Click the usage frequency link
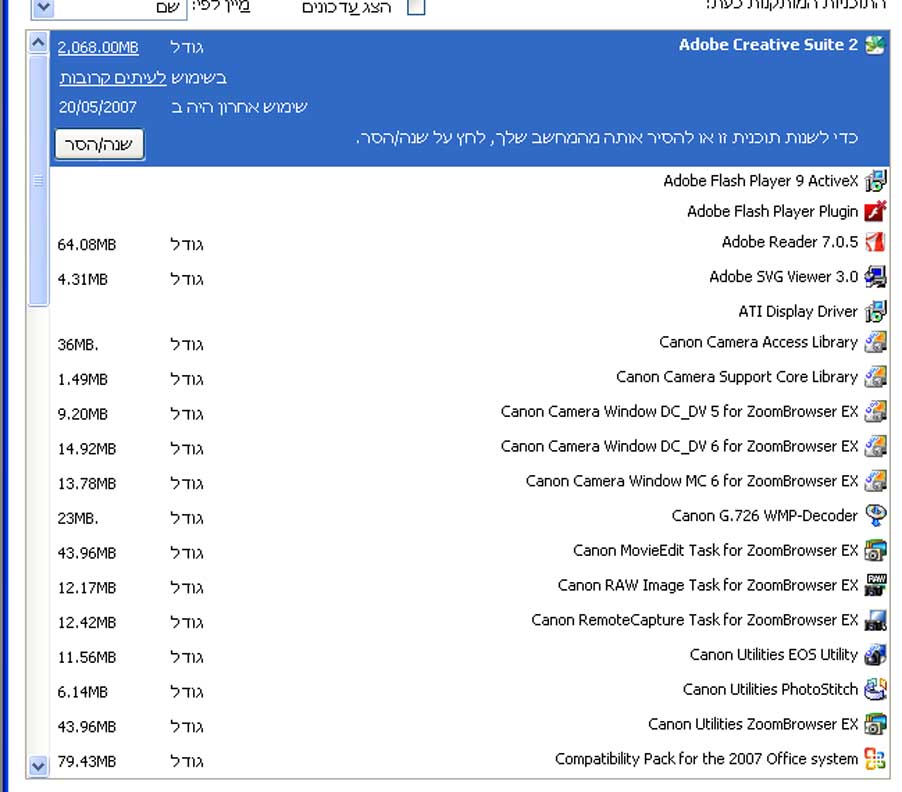 [x=113, y=78]
